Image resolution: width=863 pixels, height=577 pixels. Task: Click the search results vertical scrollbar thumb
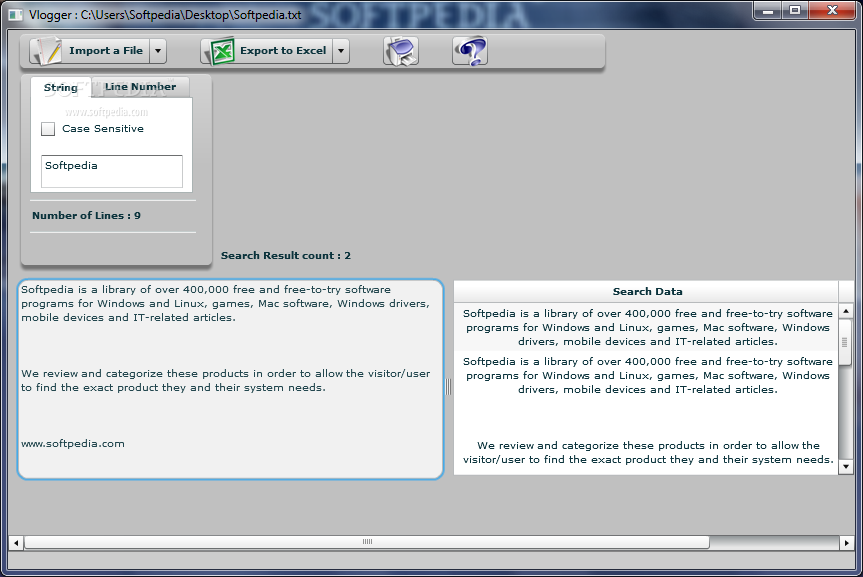(845, 342)
